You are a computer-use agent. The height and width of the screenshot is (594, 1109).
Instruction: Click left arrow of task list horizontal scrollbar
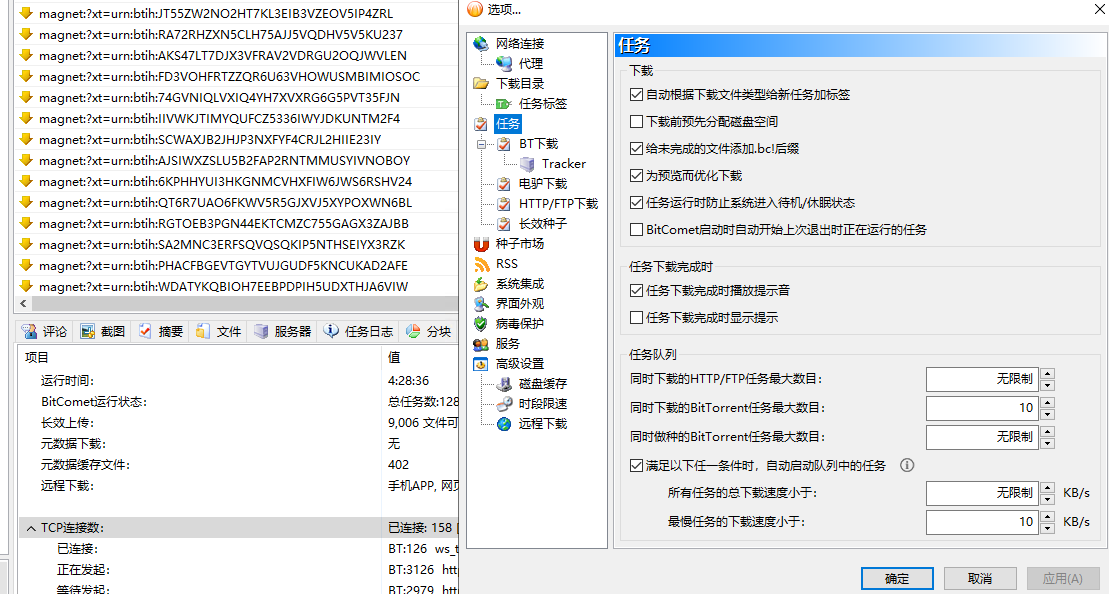coord(22,303)
